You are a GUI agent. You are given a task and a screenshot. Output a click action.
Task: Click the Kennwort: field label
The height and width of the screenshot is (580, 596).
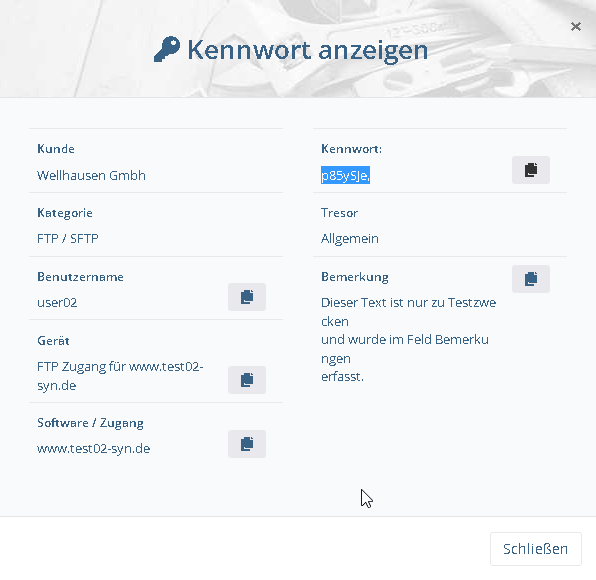point(351,149)
